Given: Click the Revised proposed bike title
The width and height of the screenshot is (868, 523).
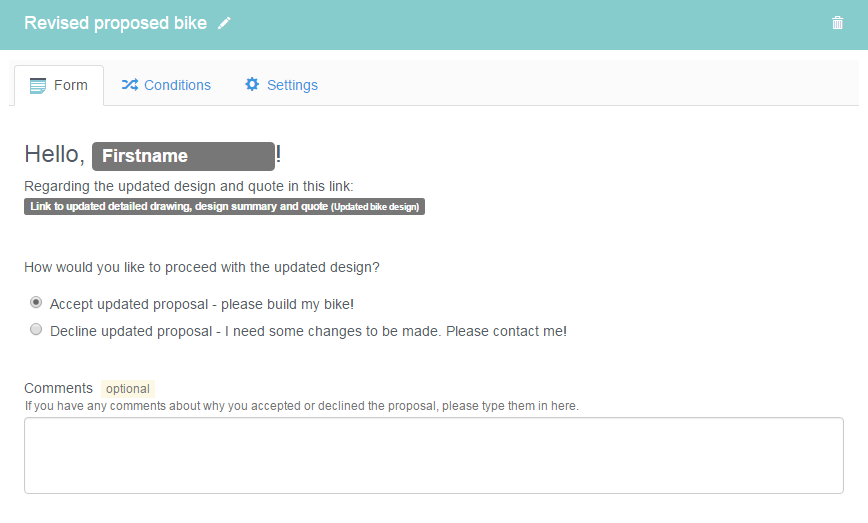Looking at the screenshot, I should [x=115, y=23].
